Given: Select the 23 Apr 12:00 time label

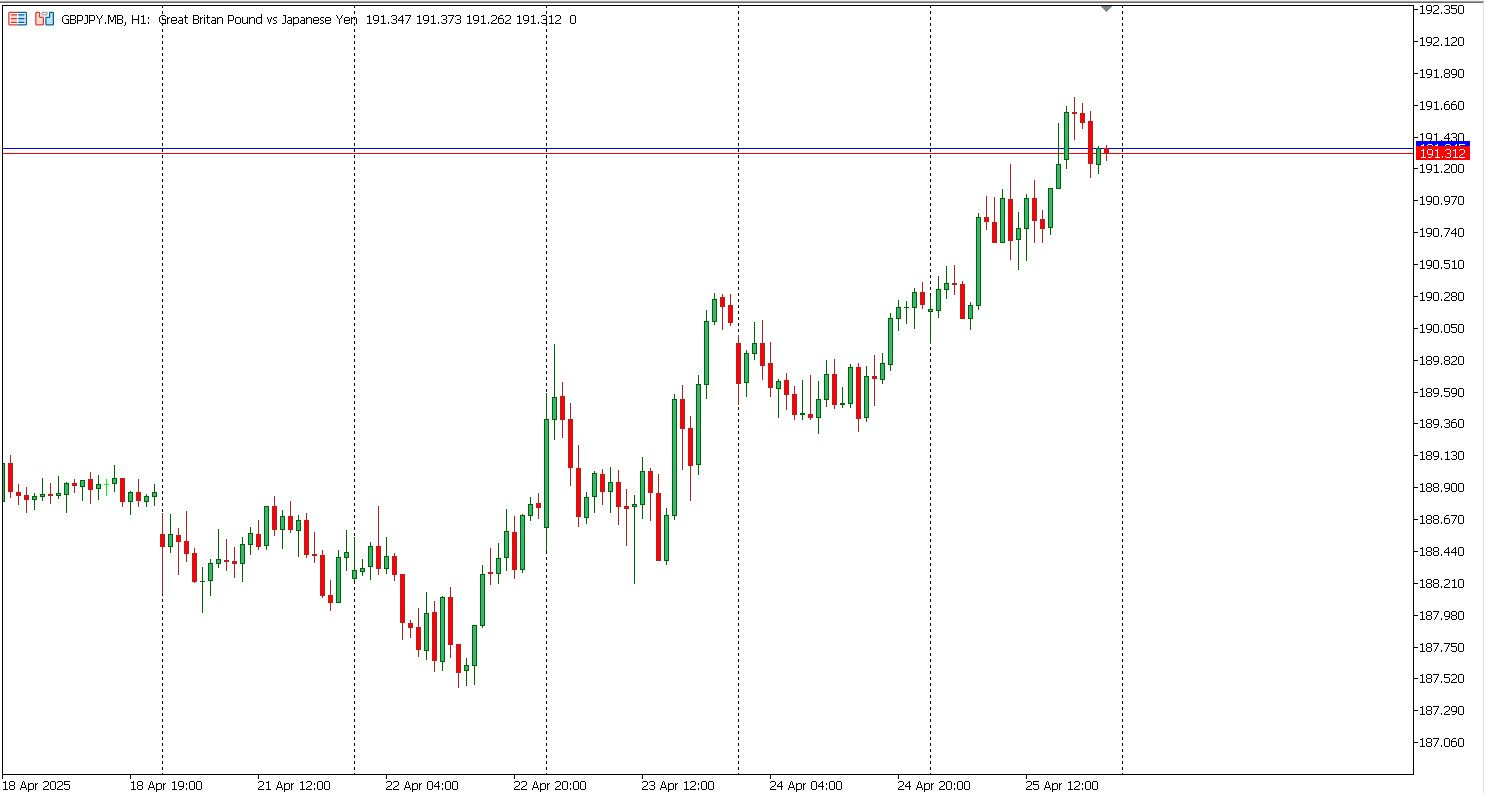Looking at the screenshot, I should coord(677,786).
